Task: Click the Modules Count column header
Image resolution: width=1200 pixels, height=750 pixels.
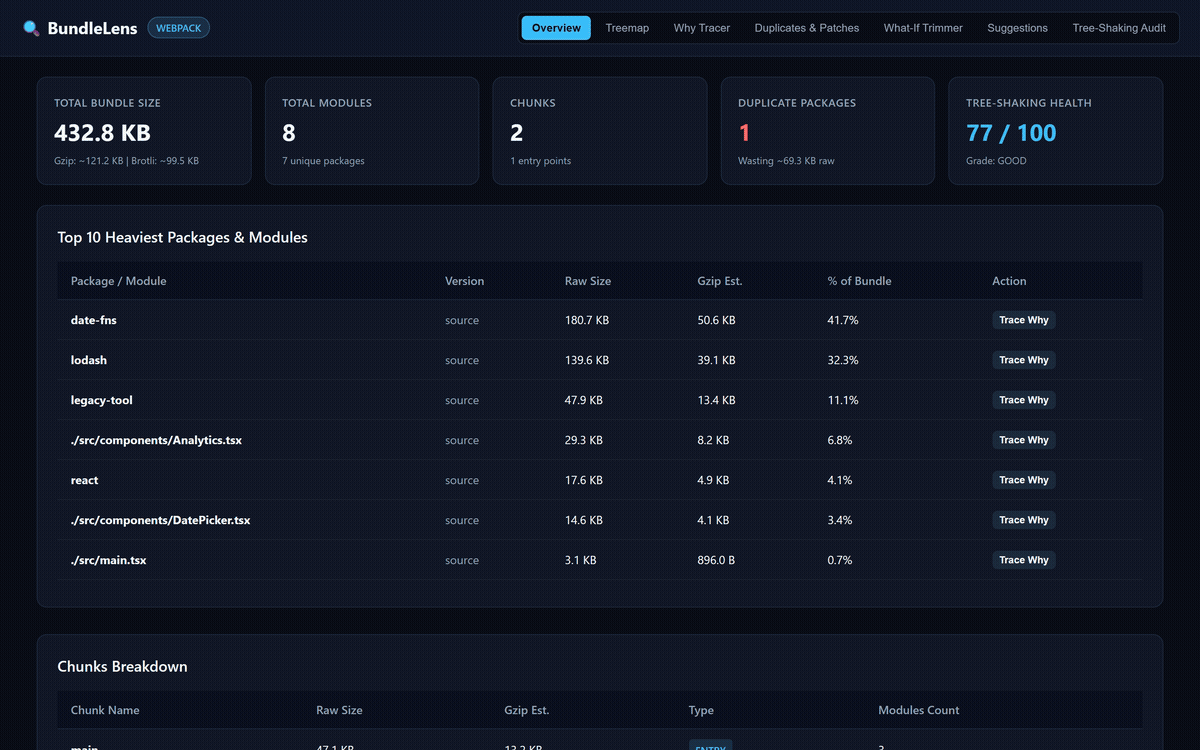Action: click(918, 710)
